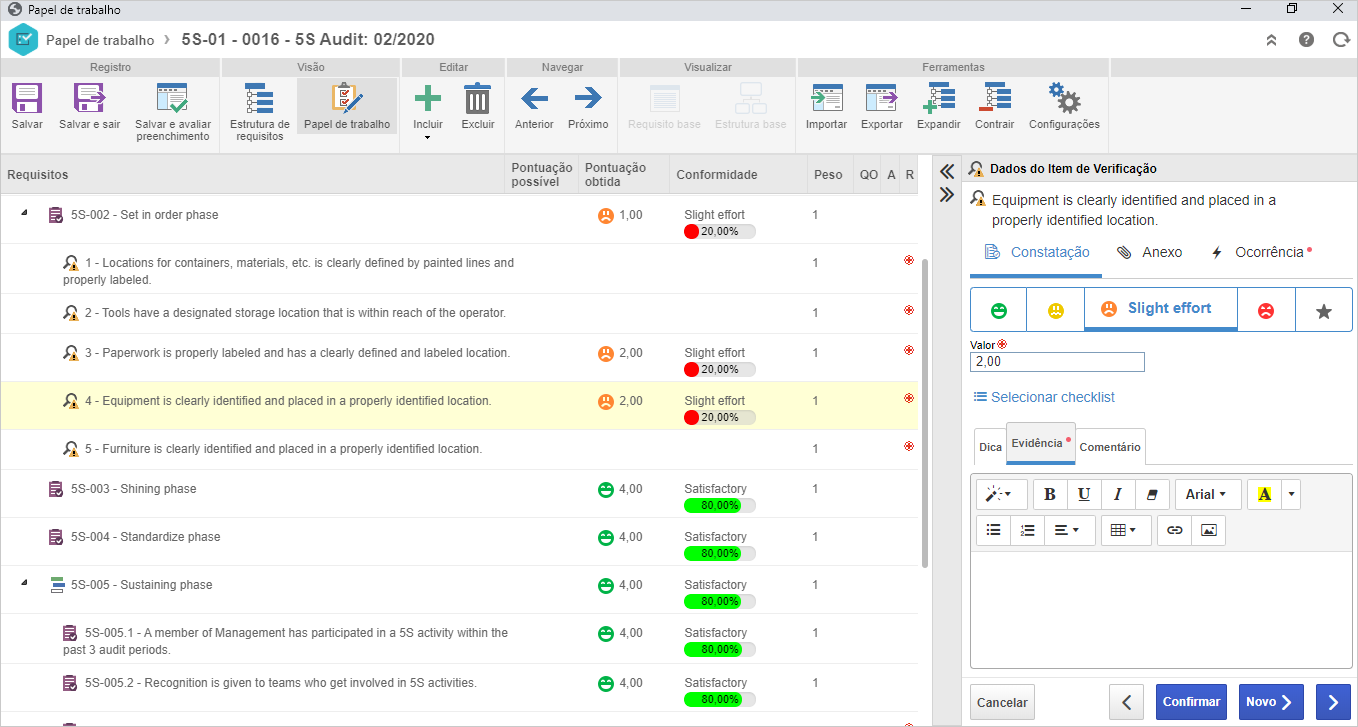Click ordered numbered list icon
Viewport: 1358px width, 727px height.
pyautogui.click(x=1027, y=530)
